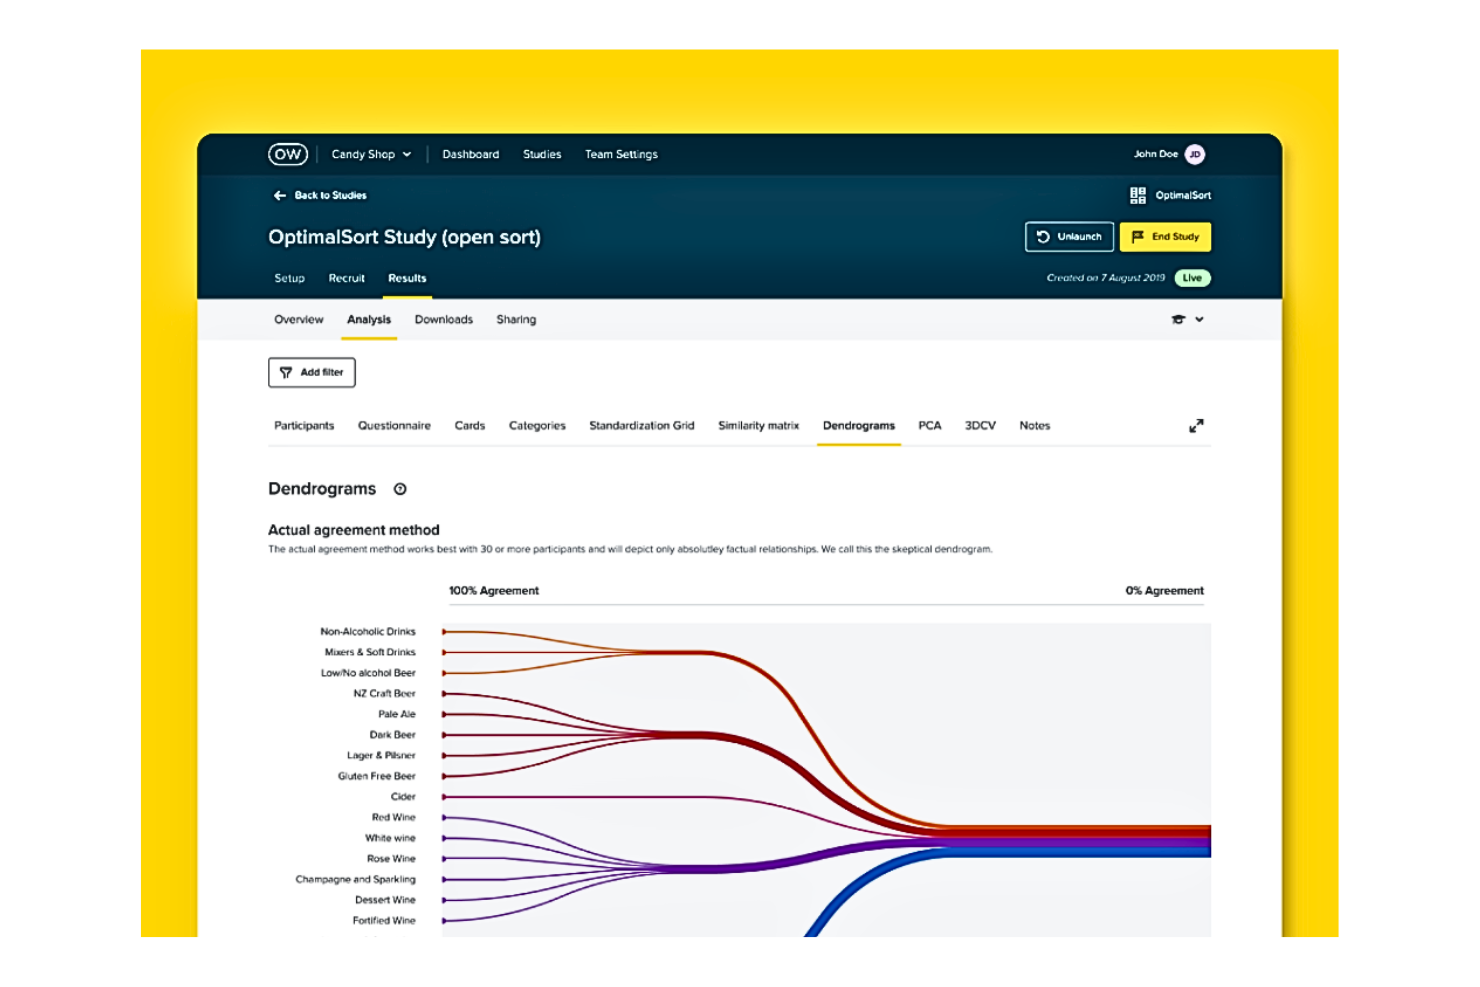Click the green Live status badge
Screen dimensions: 1480x987
(x=1192, y=278)
